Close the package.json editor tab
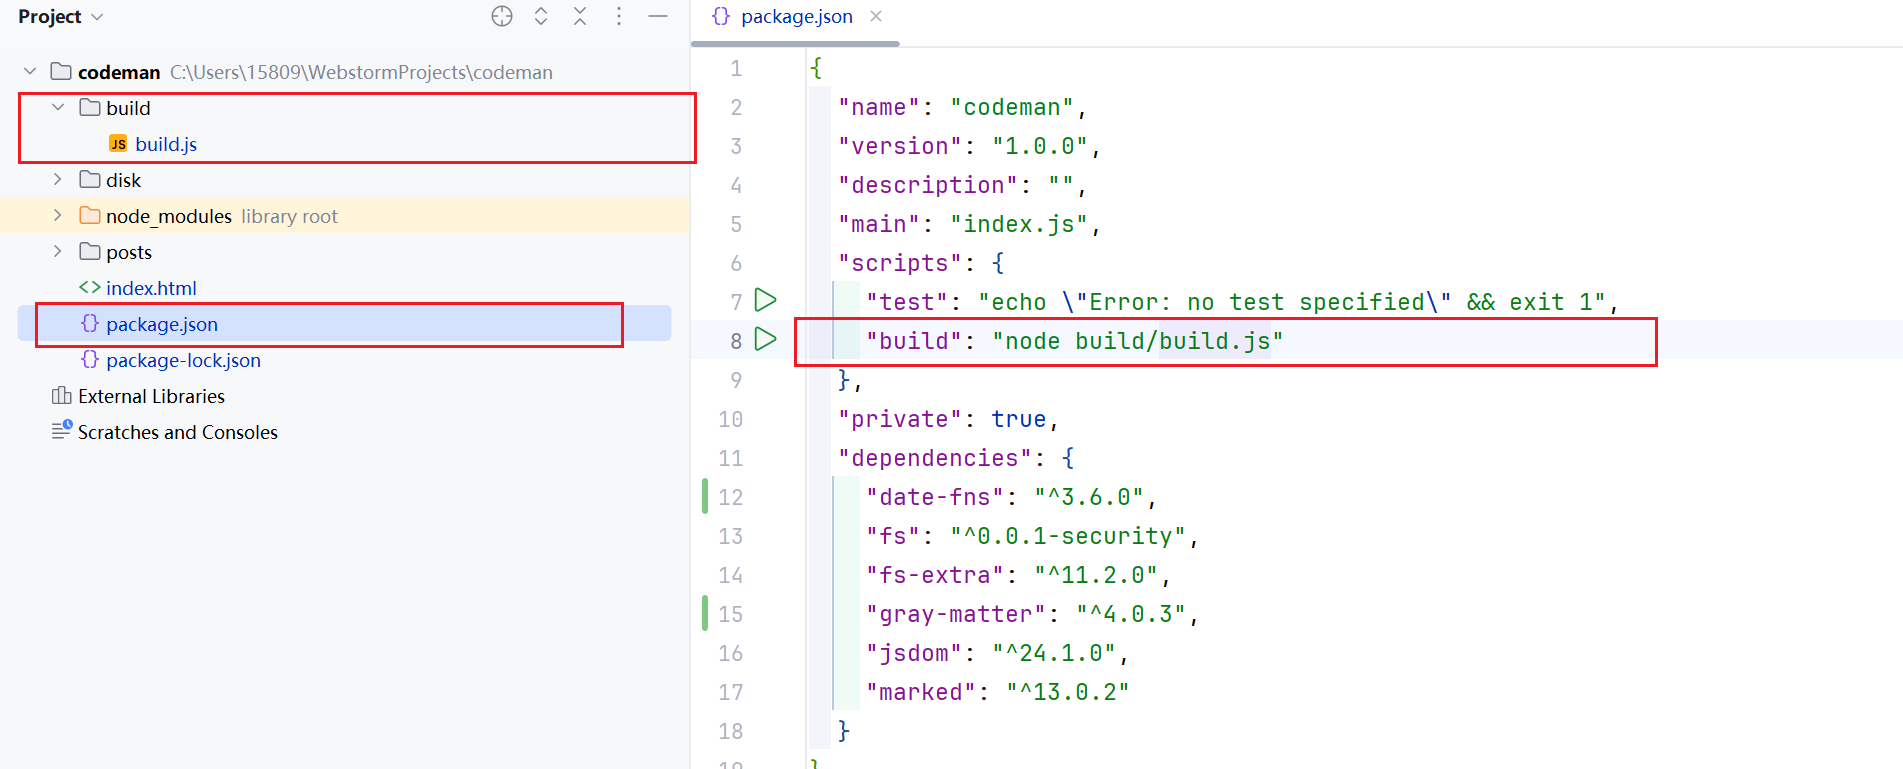This screenshot has width=1903, height=769. (x=876, y=16)
